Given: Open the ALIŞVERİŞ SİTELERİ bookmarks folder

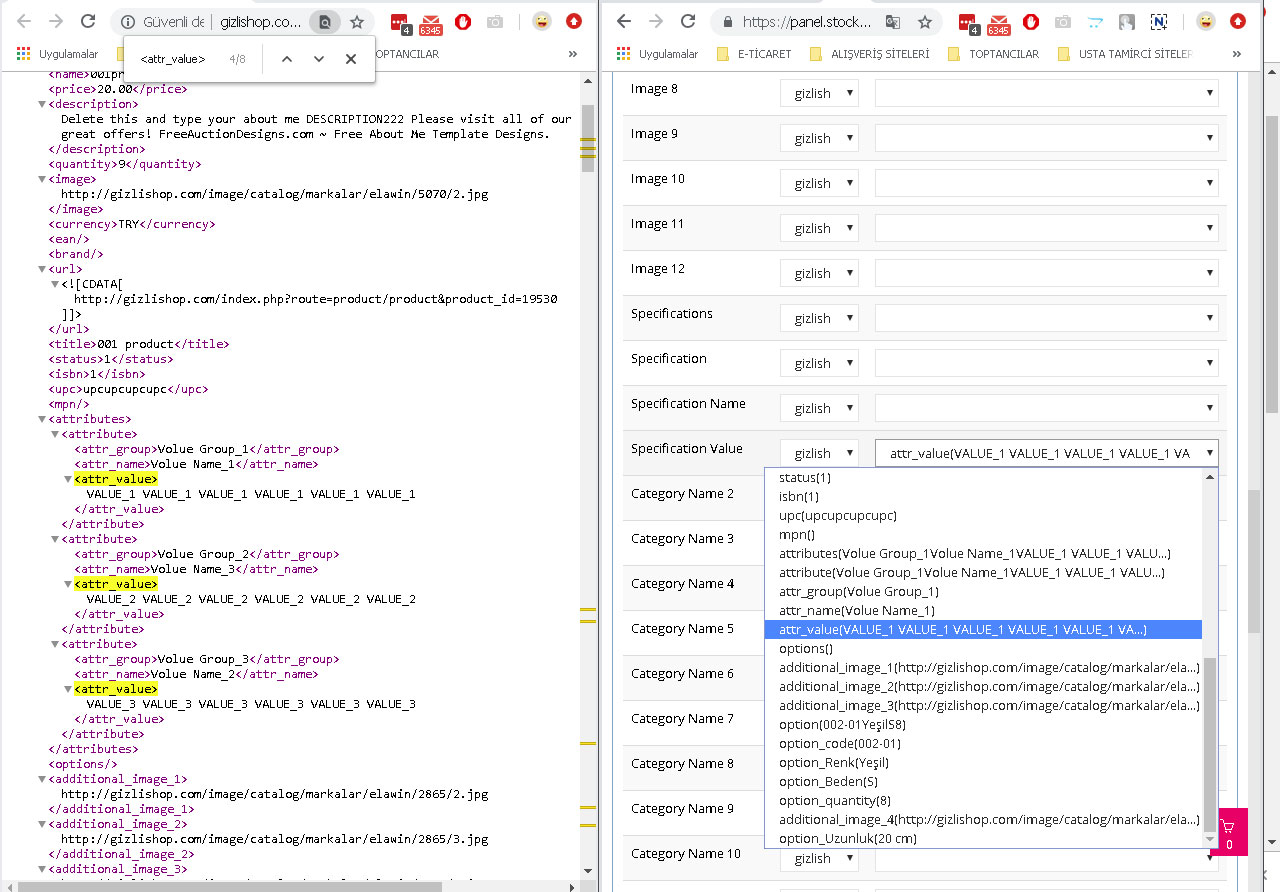Looking at the screenshot, I should [x=868, y=54].
